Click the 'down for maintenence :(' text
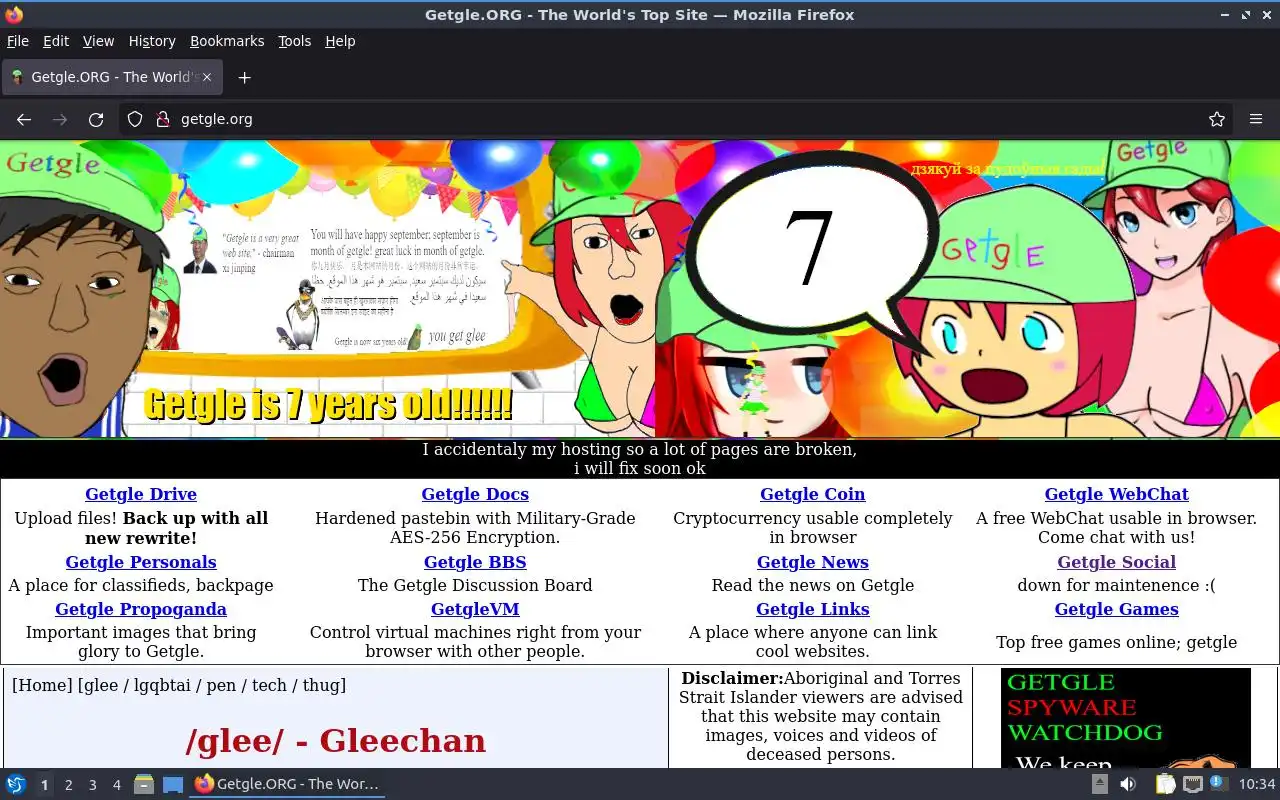 (1116, 585)
